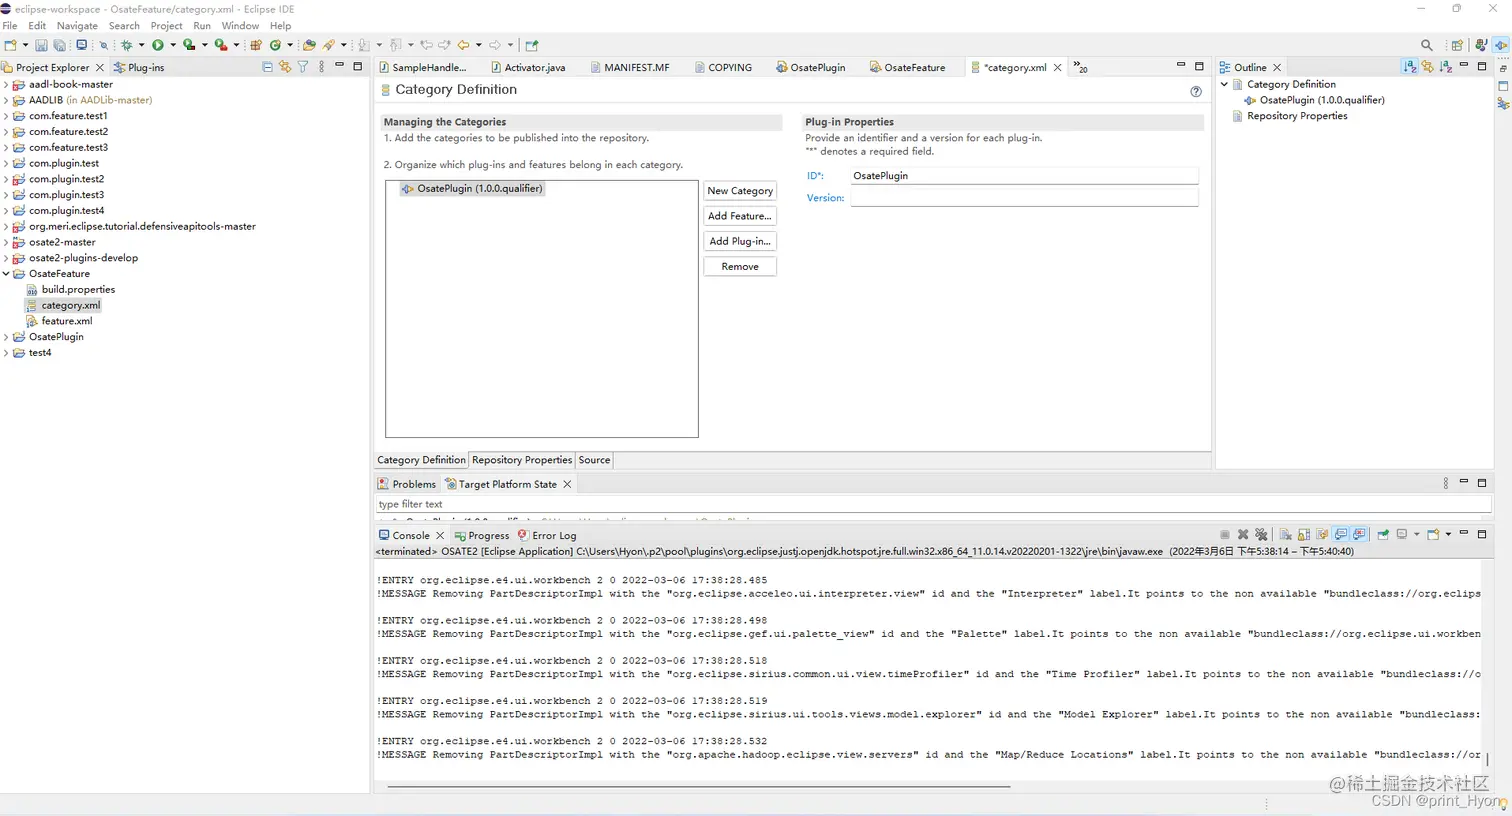
Task: Click the plug-in ID input field
Action: tap(1024, 175)
